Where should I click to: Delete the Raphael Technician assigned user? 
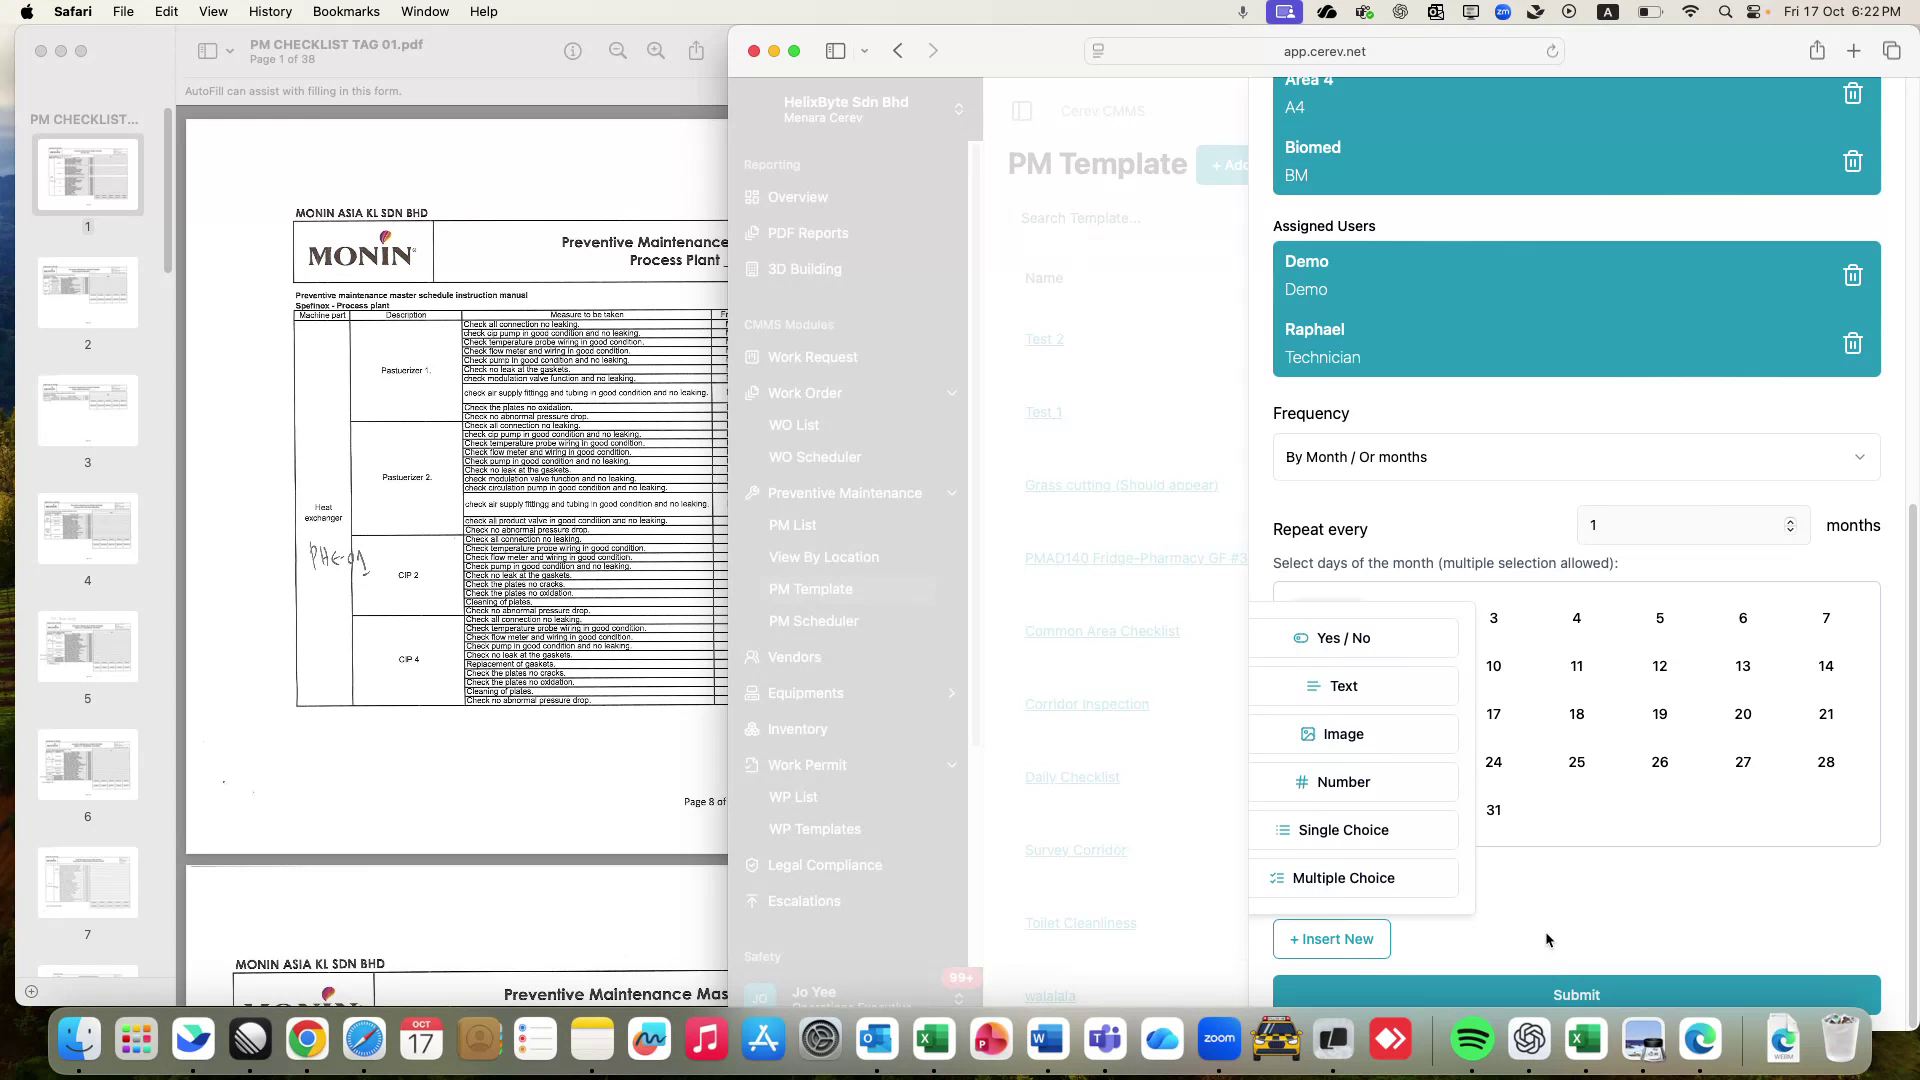point(1852,343)
